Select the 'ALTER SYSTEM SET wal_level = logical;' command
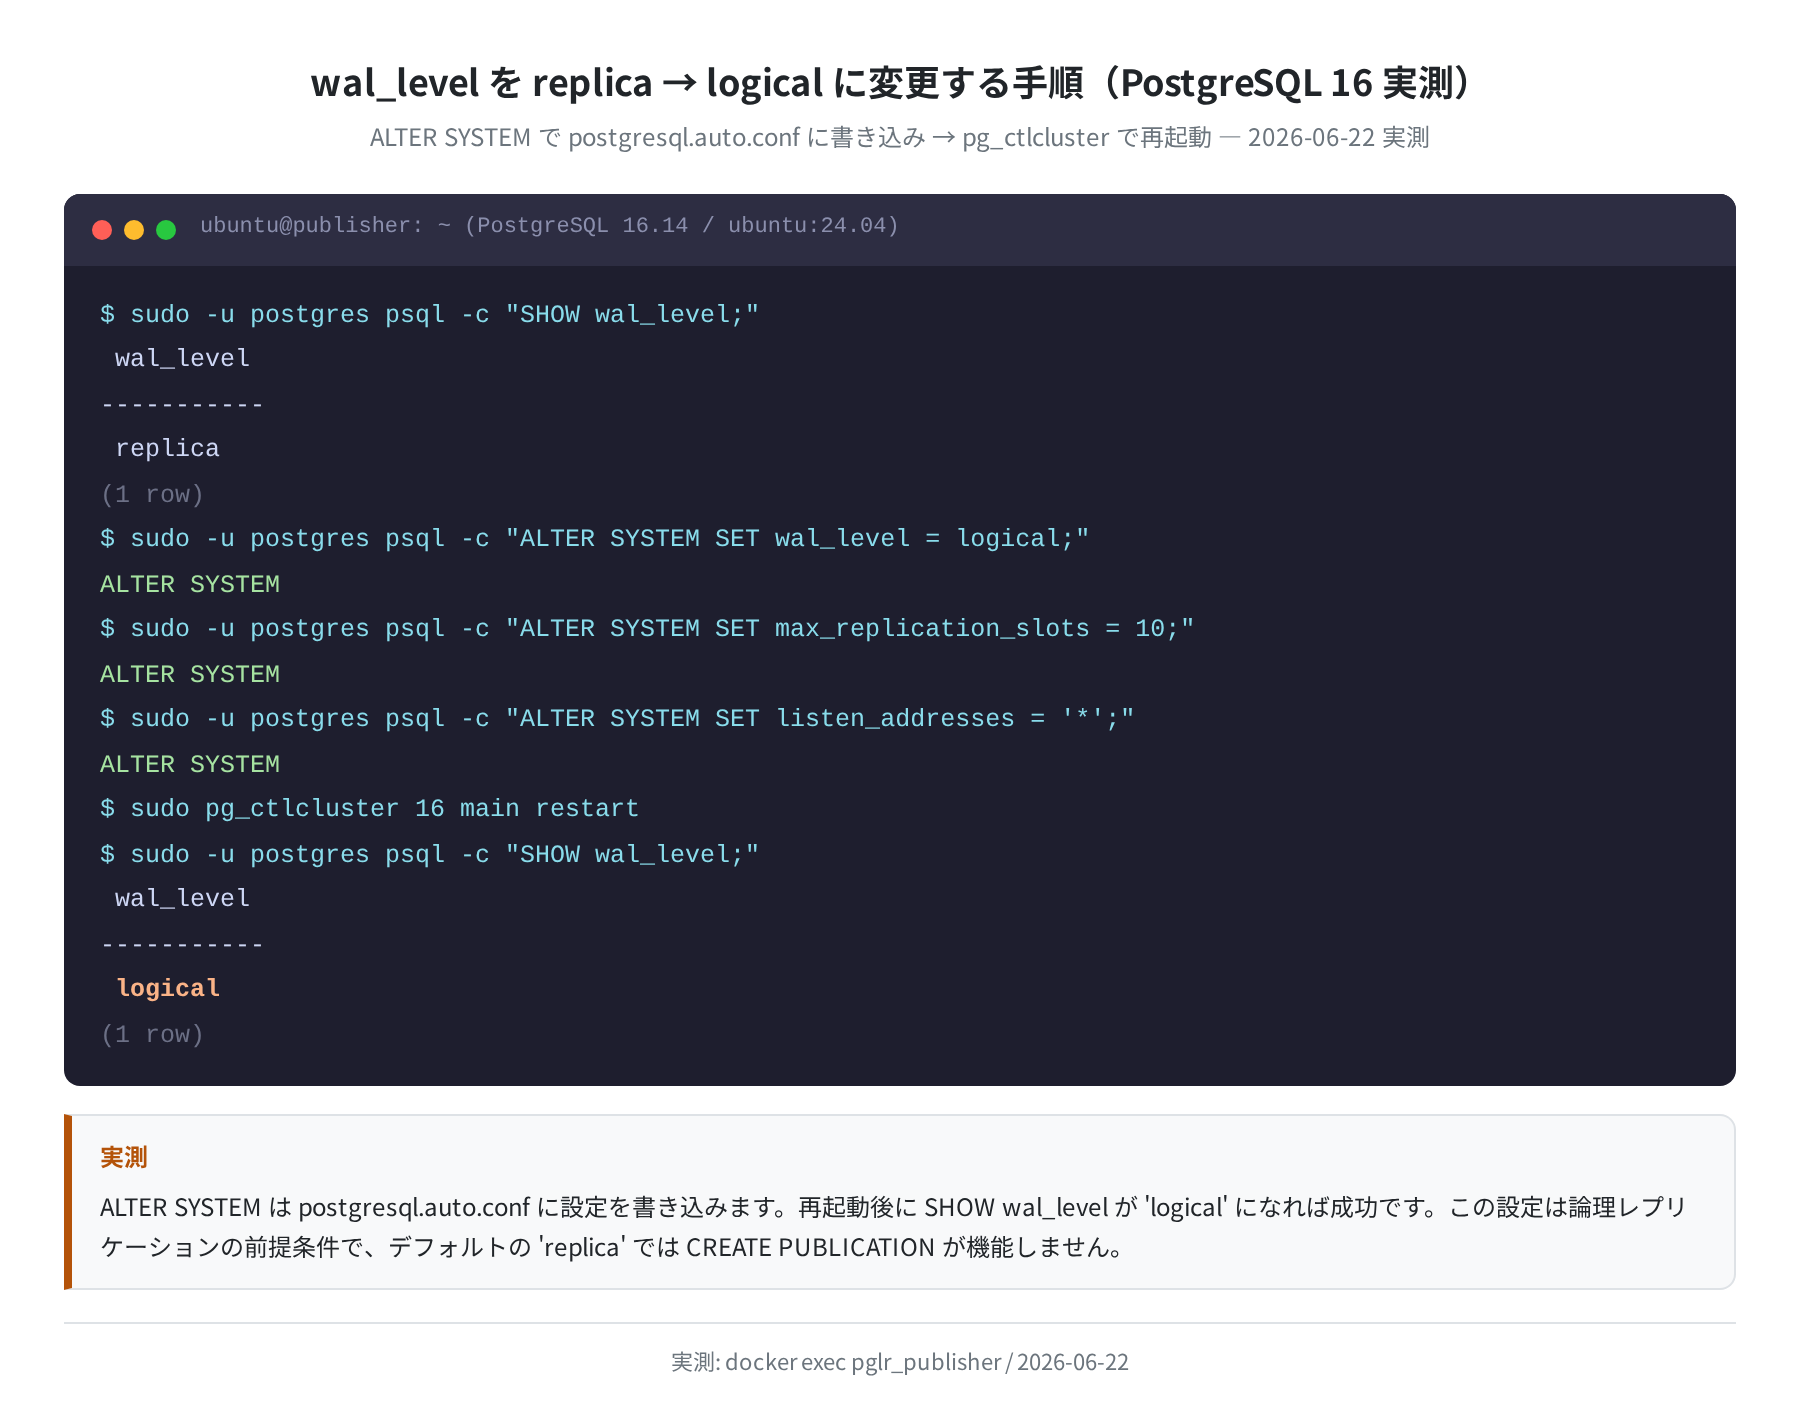The image size is (1800, 1416). [595, 538]
